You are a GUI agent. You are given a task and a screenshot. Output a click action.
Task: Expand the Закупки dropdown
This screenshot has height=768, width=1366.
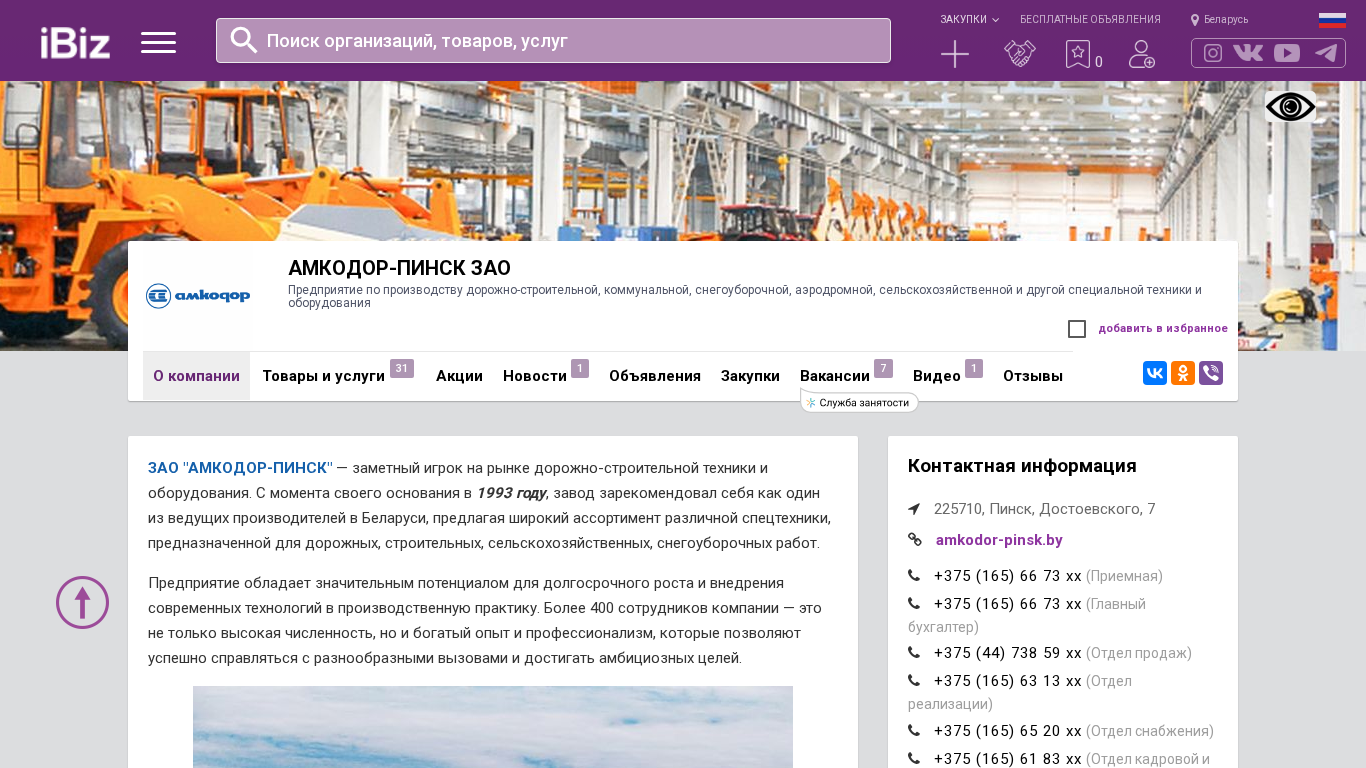pos(969,19)
